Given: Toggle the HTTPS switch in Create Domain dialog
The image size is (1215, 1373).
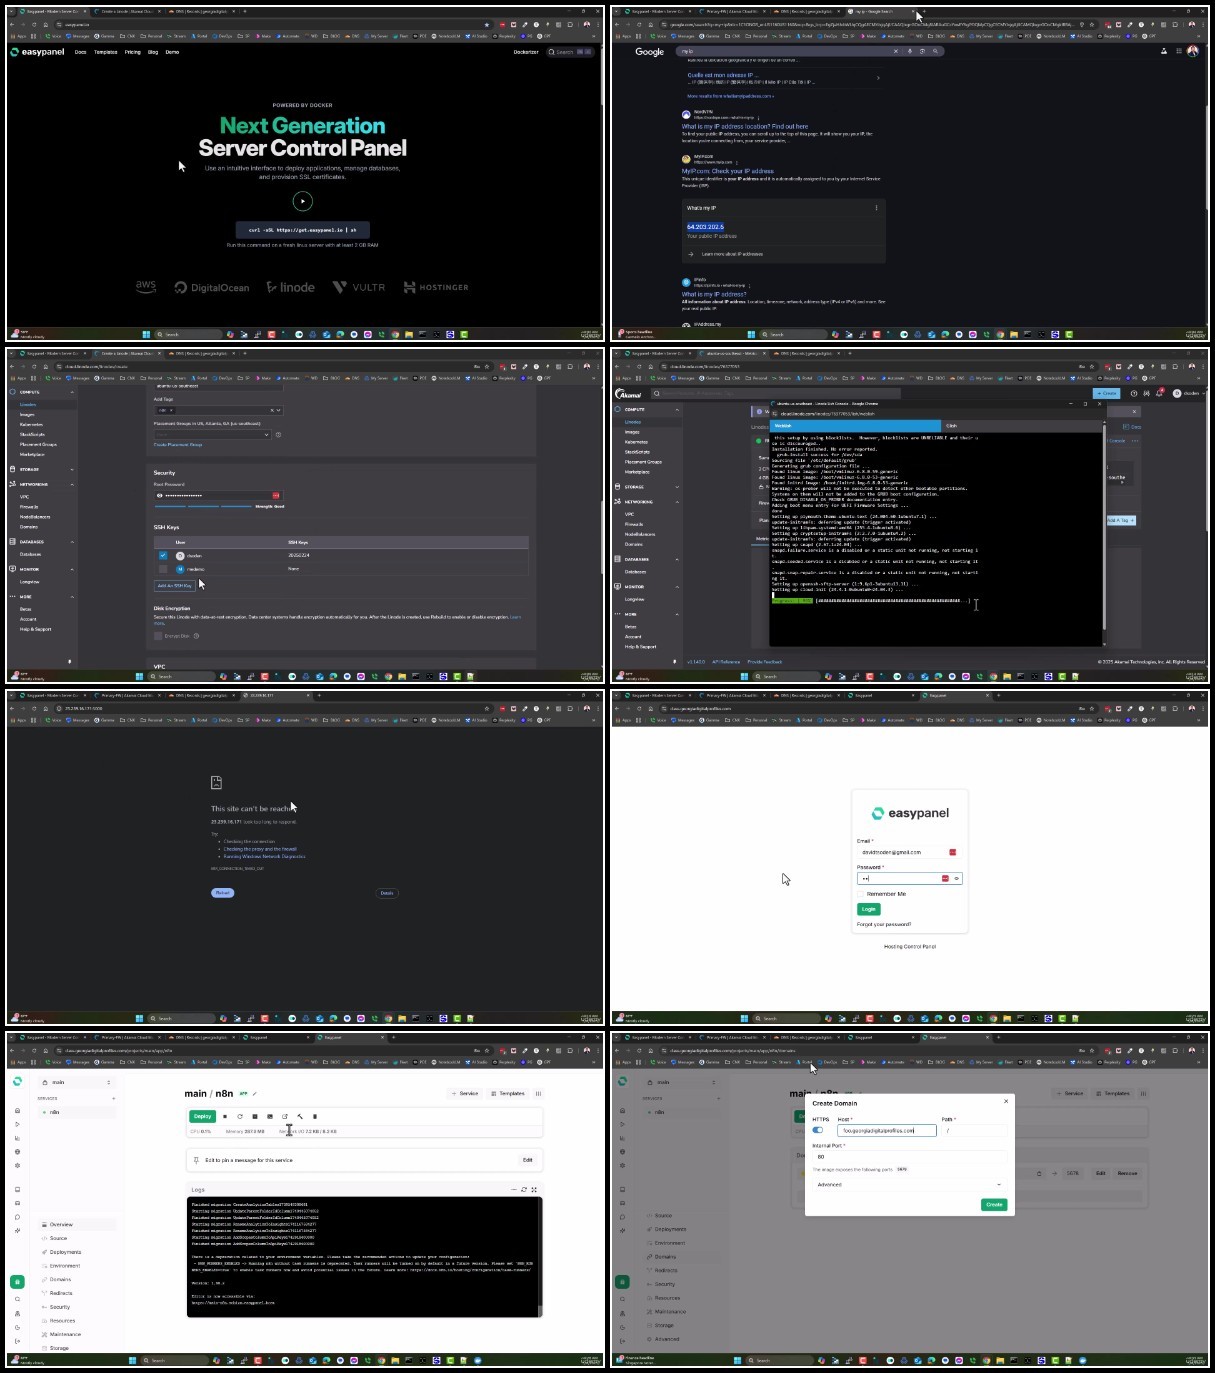Looking at the screenshot, I should click(x=818, y=1130).
